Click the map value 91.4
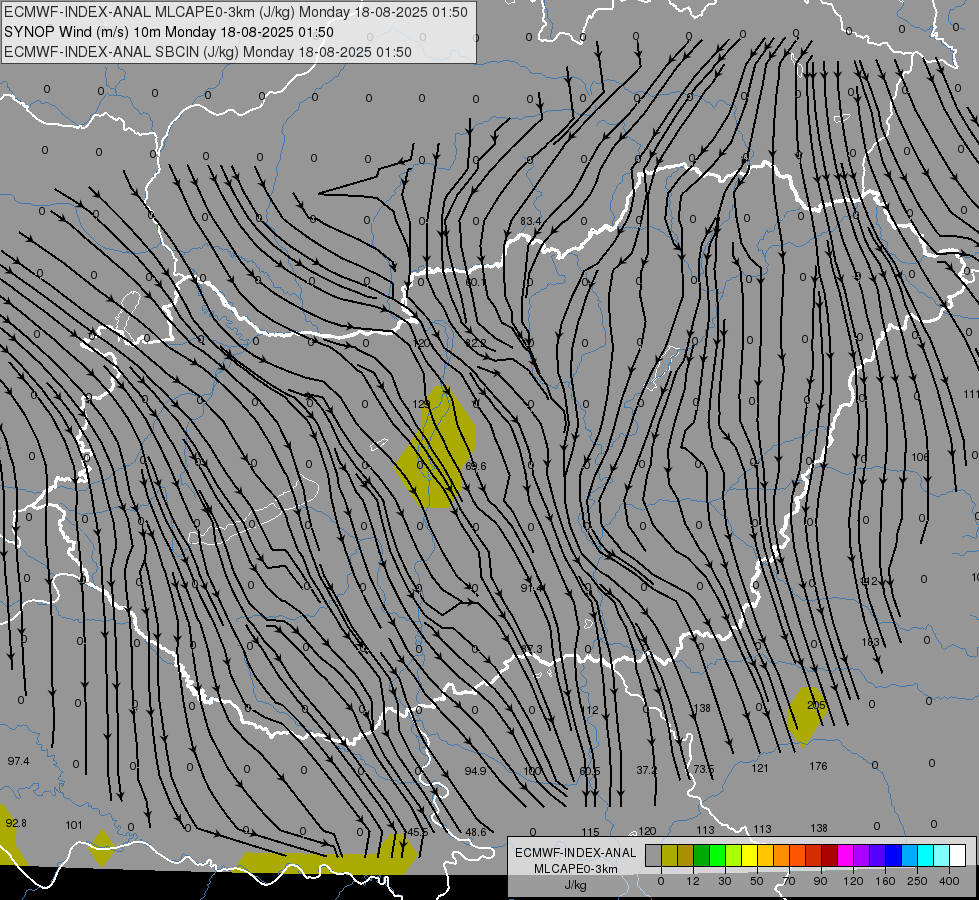This screenshot has width=979, height=900. 531,588
